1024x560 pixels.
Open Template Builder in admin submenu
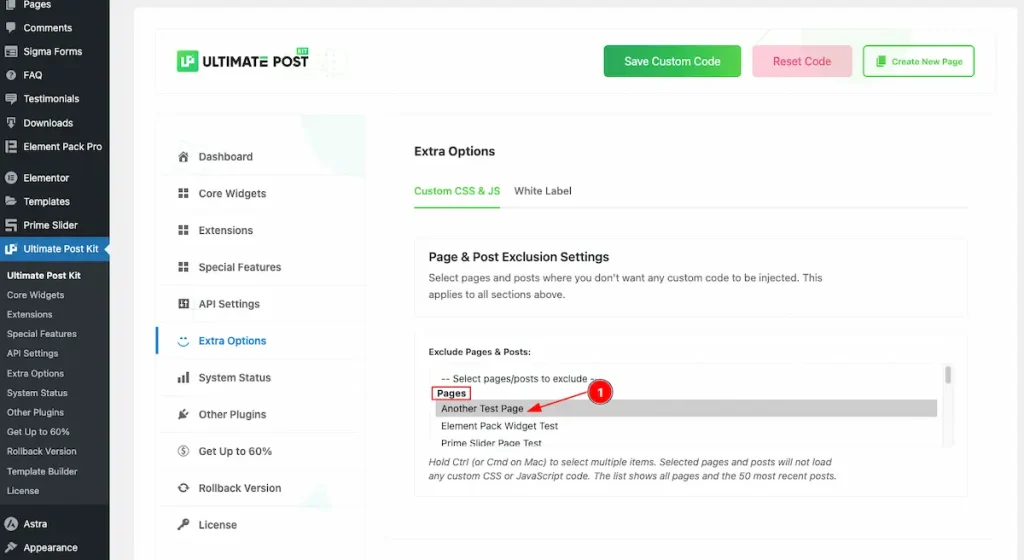tap(42, 471)
